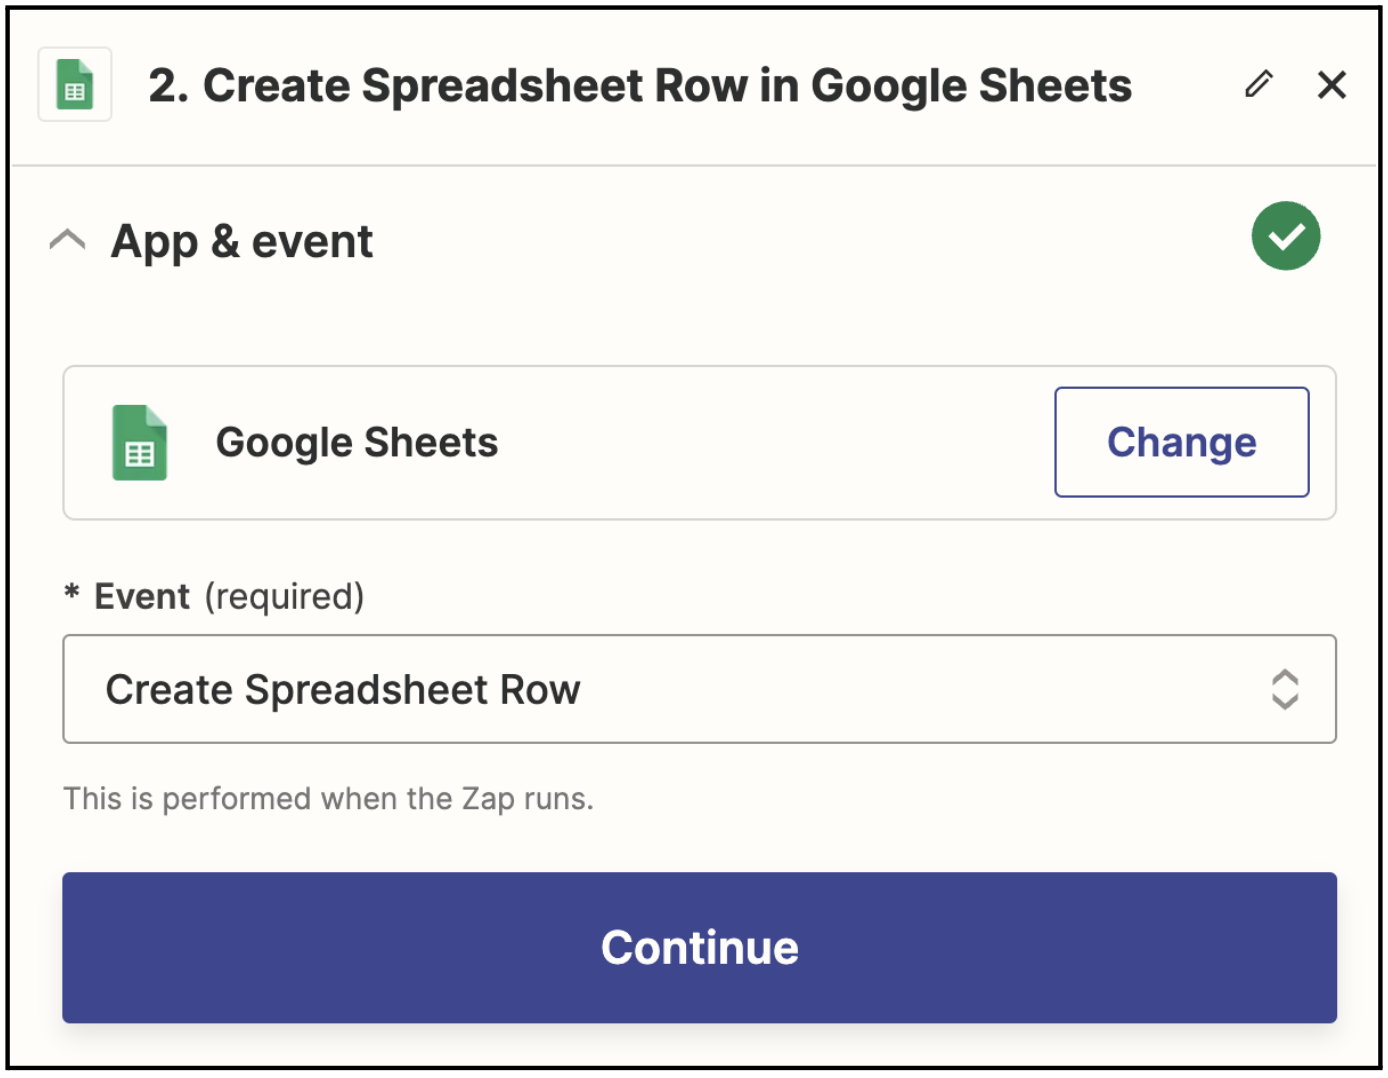Click the up-down arrows on the Event field
The height and width of the screenshot is (1078, 1388).
1284,689
